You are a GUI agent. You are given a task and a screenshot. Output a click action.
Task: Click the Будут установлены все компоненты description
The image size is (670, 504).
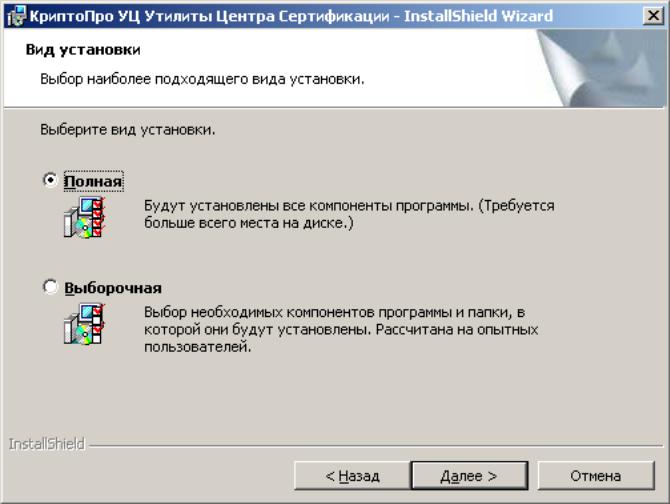(349, 214)
